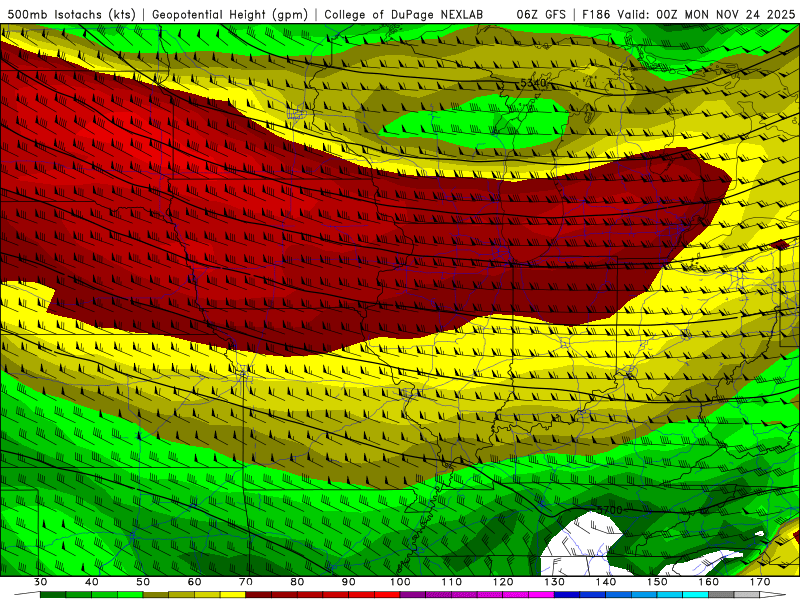Click the 5700 height contour label

[610, 510]
